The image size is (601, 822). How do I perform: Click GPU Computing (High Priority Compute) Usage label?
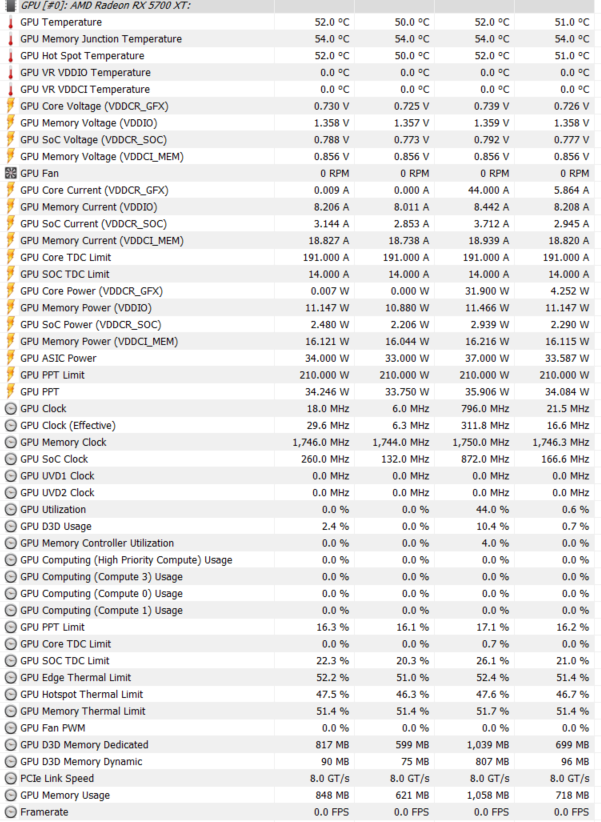(126, 560)
